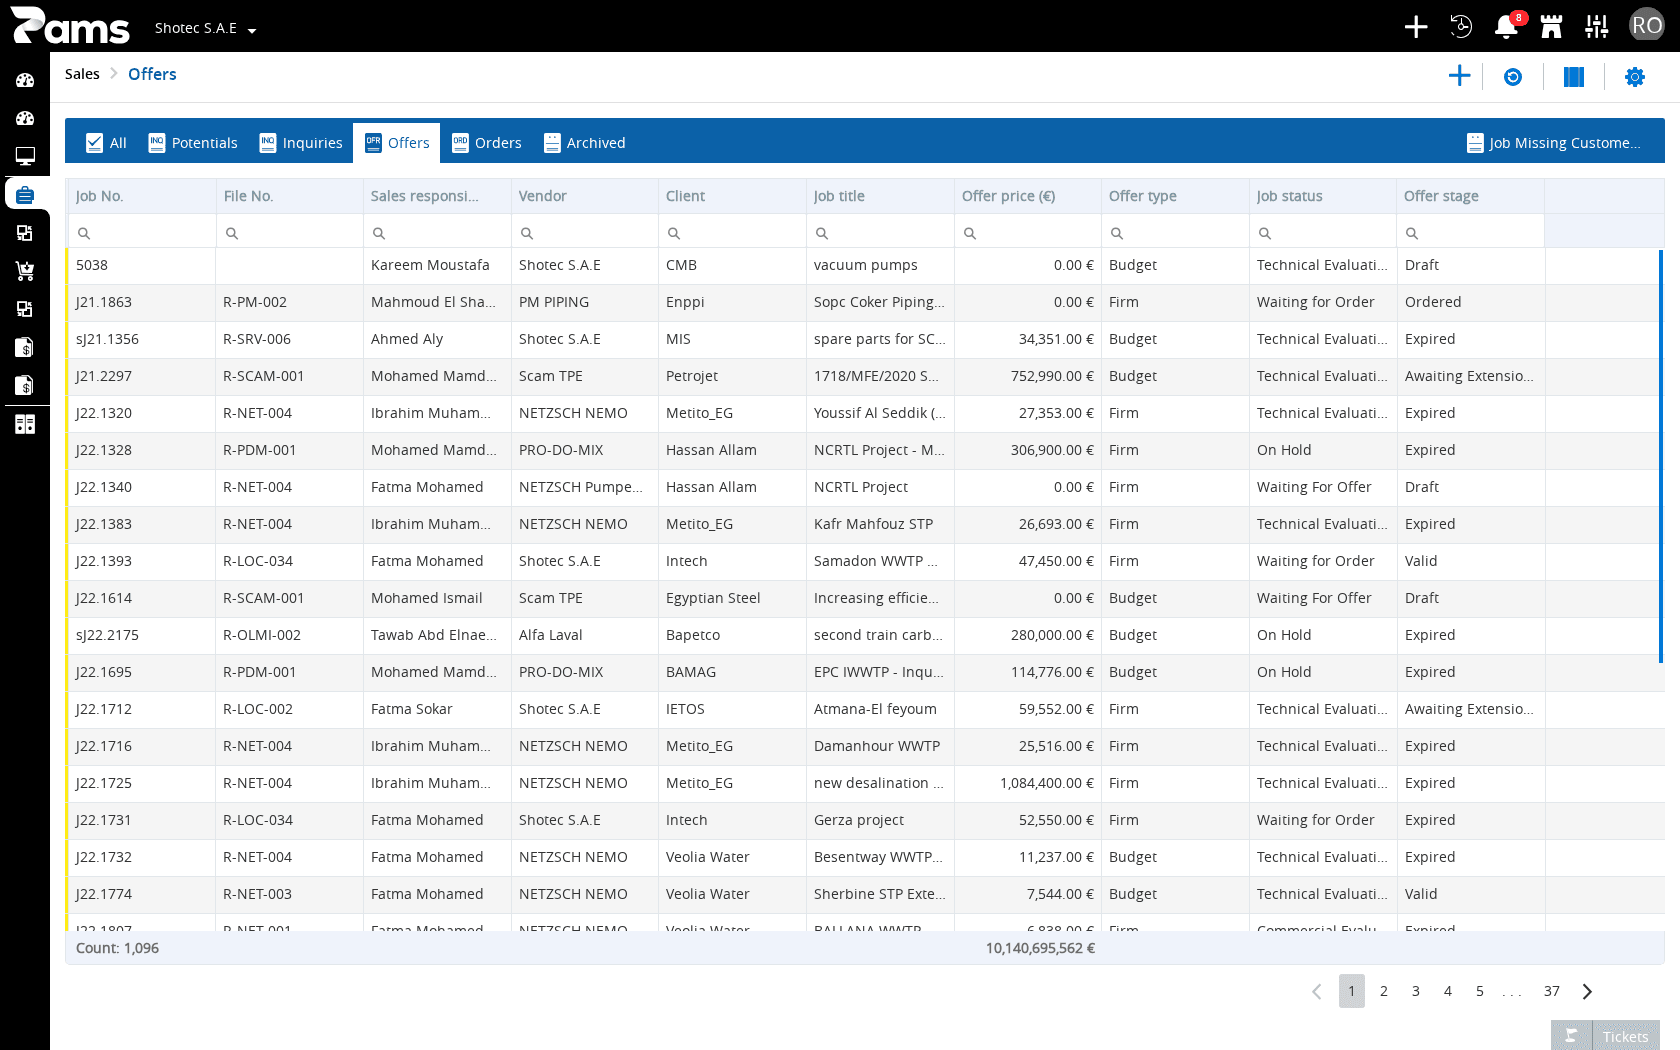The width and height of the screenshot is (1680, 1050).
Task: Open the column chooser icon
Action: tap(1574, 77)
